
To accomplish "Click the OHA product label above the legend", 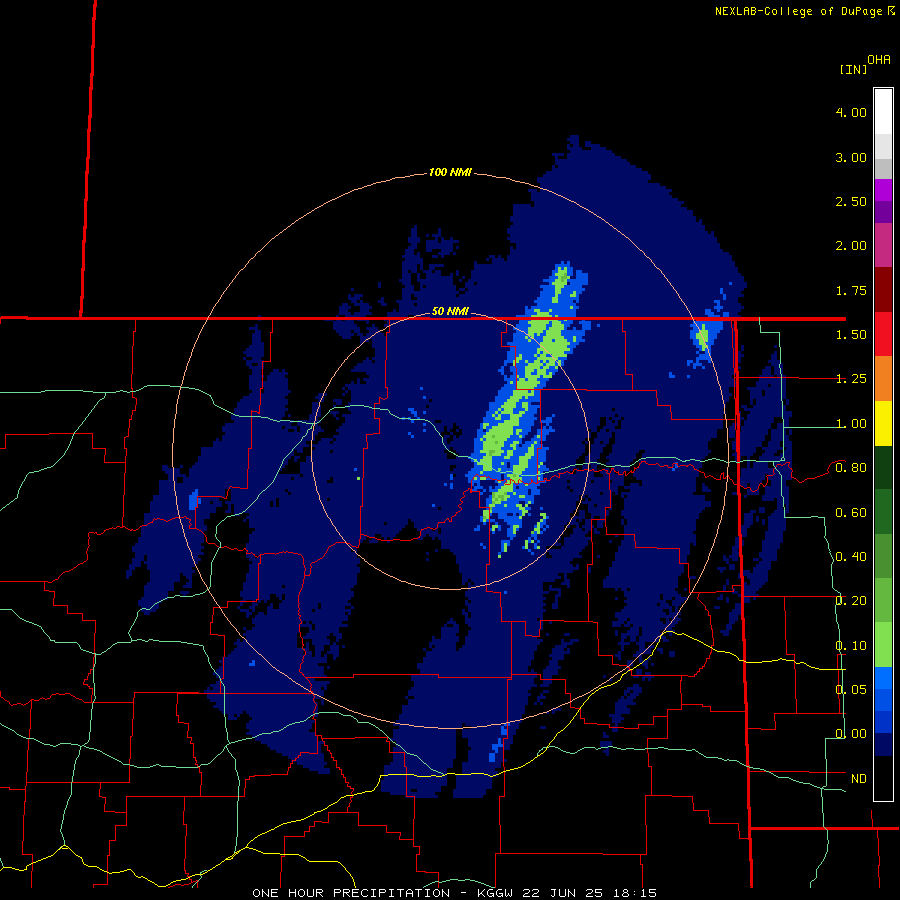I will 879,59.
